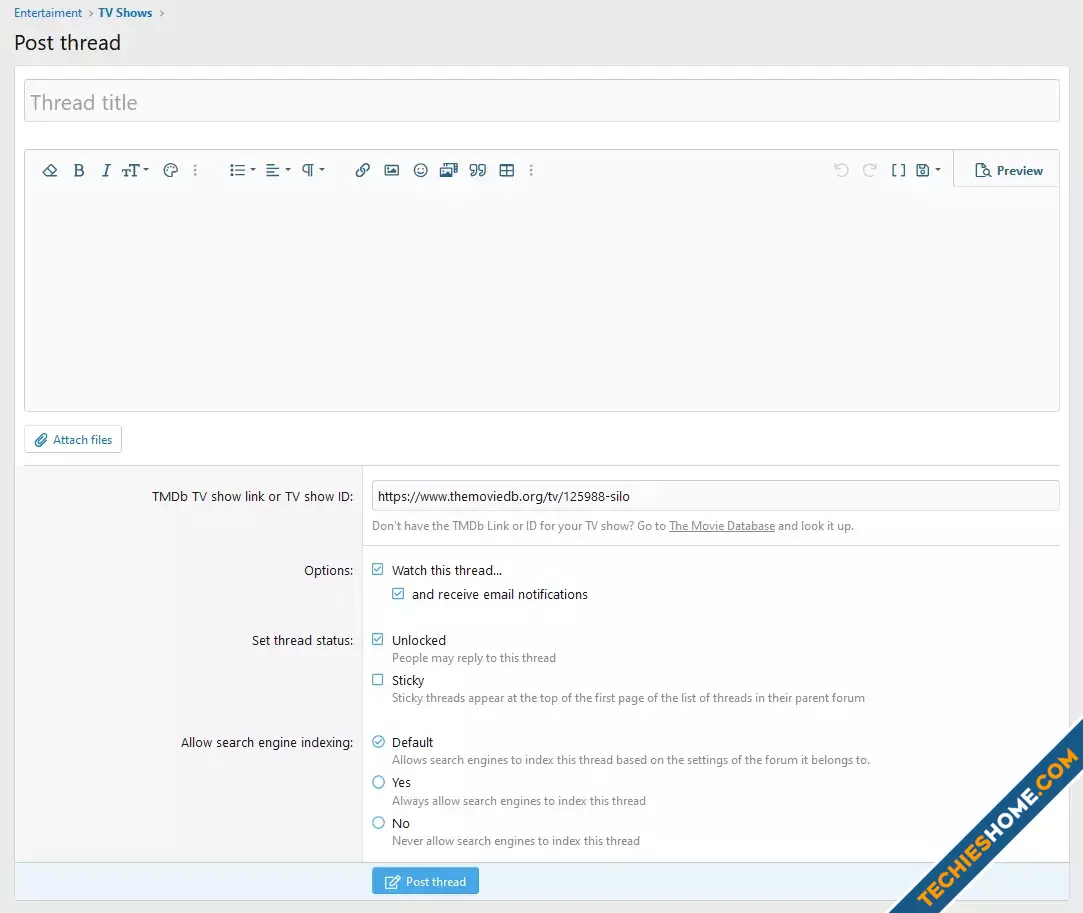Click the Redo icon
Image resolution: width=1083 pixels, height=913 pixels.
870,171
